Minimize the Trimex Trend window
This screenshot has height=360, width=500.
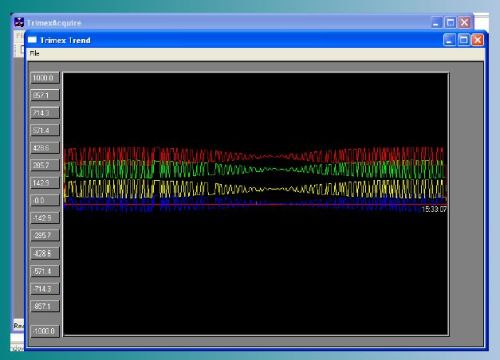[x=449, y=40]
